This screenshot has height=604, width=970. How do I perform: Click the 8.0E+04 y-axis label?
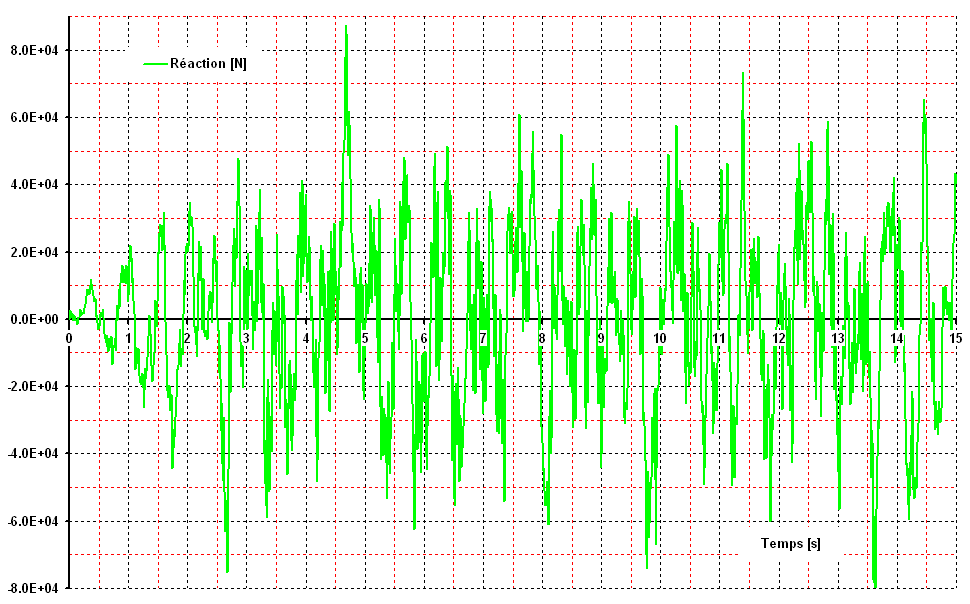tap(34, 50)
